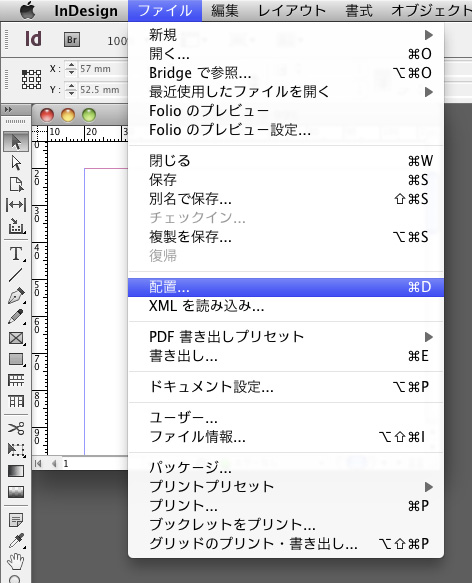Image resolution: width=472 pixels, height=583 pixels.
Task: Select the Vertical Grid tool
Action: pyautogui.click(x=16, y=401)
